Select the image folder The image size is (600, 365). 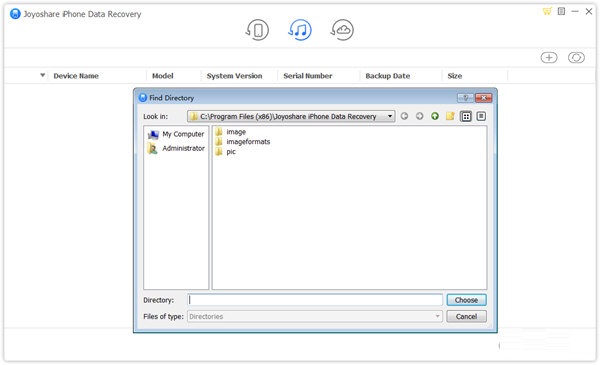230,132
